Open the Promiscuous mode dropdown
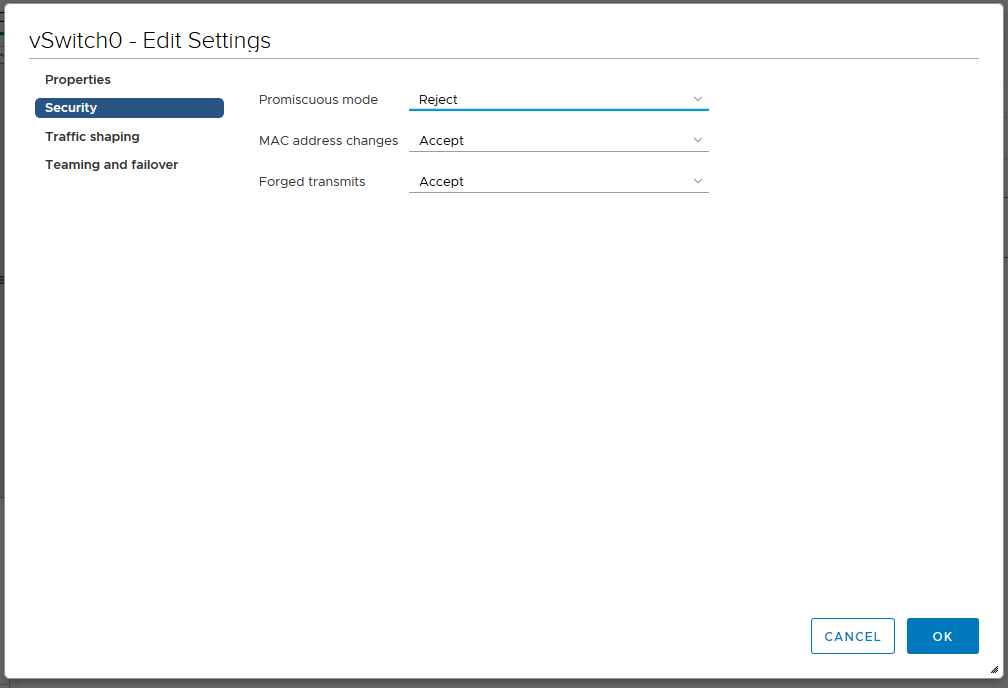Image resolution: width=1008 pixels, height=688 pixels. click(x=559, y=100)
